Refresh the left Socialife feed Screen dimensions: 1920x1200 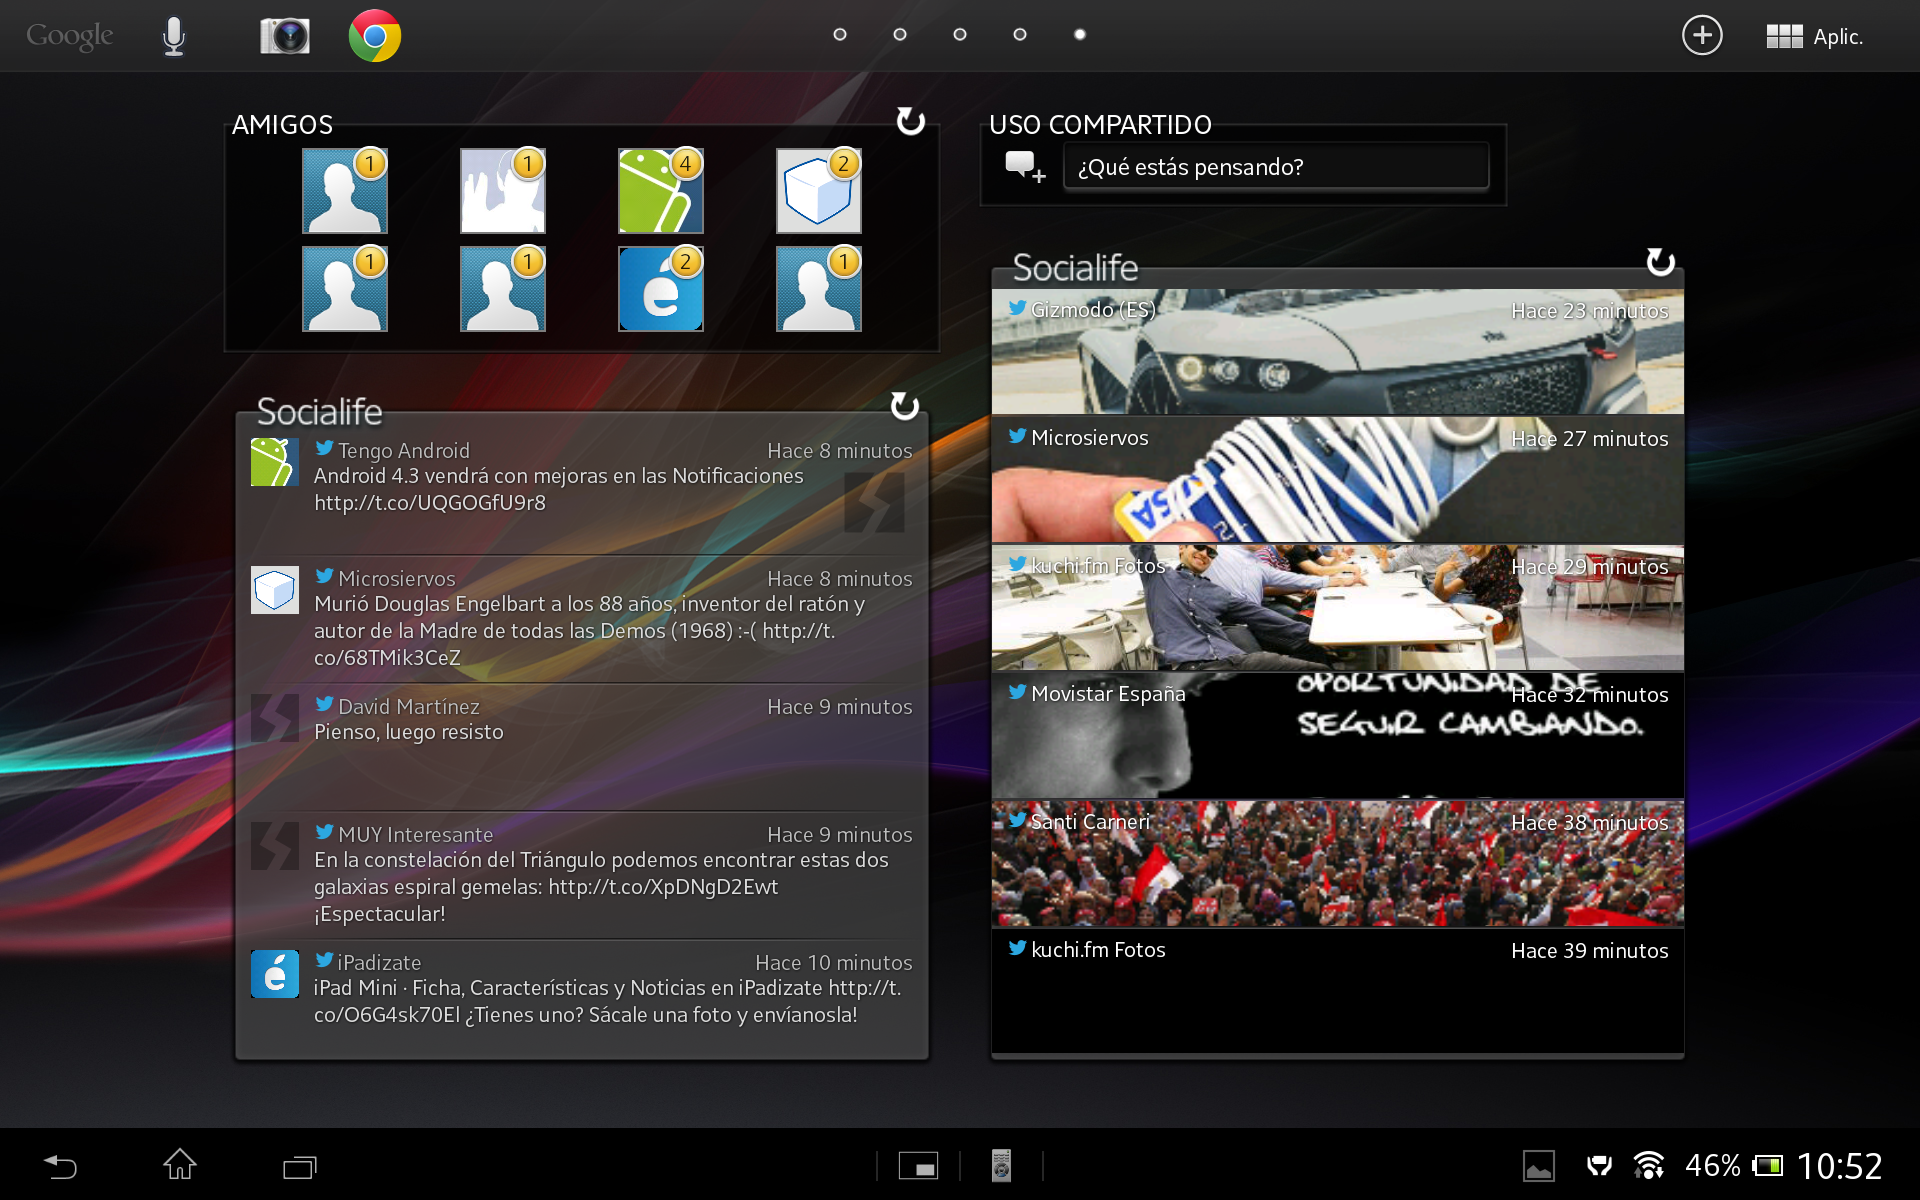tap(904, 405)
